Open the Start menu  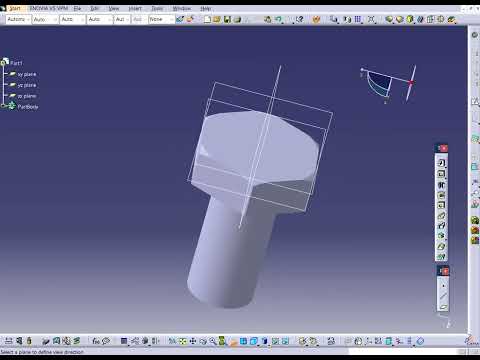pyautogui.click(x=15, y=8)
